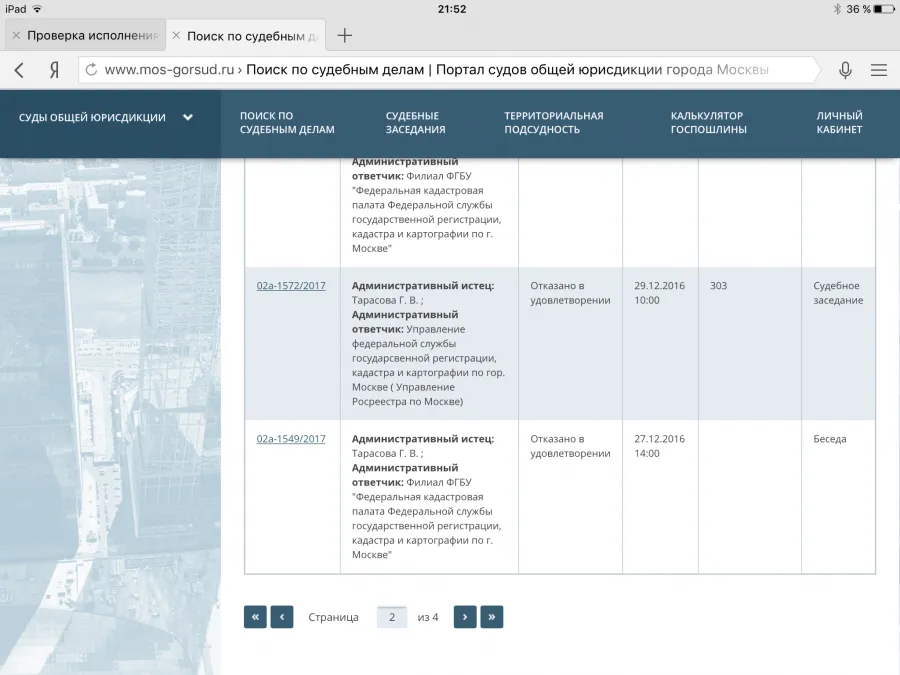This screenshot has width=900, height=675.
Task: Select the Страница label in pagination
Action: pyautogui.click(x=333, y=617)
